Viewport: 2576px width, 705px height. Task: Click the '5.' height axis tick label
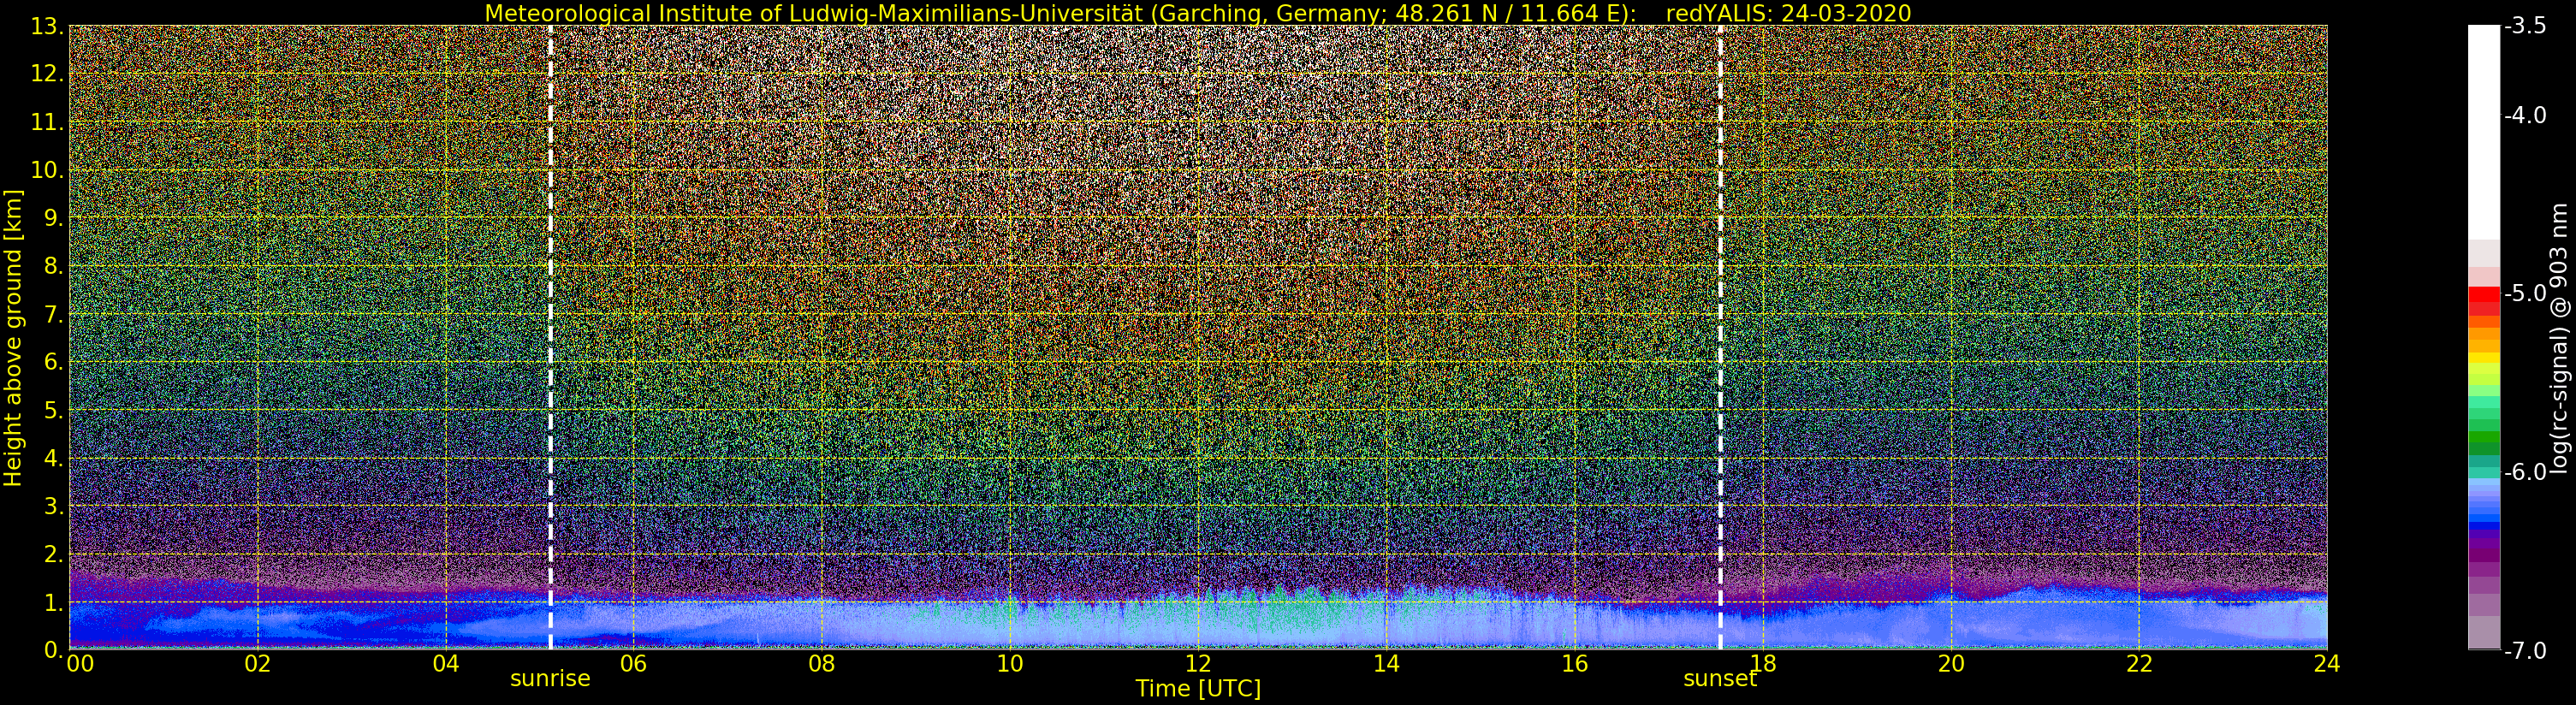pos(53,411)
